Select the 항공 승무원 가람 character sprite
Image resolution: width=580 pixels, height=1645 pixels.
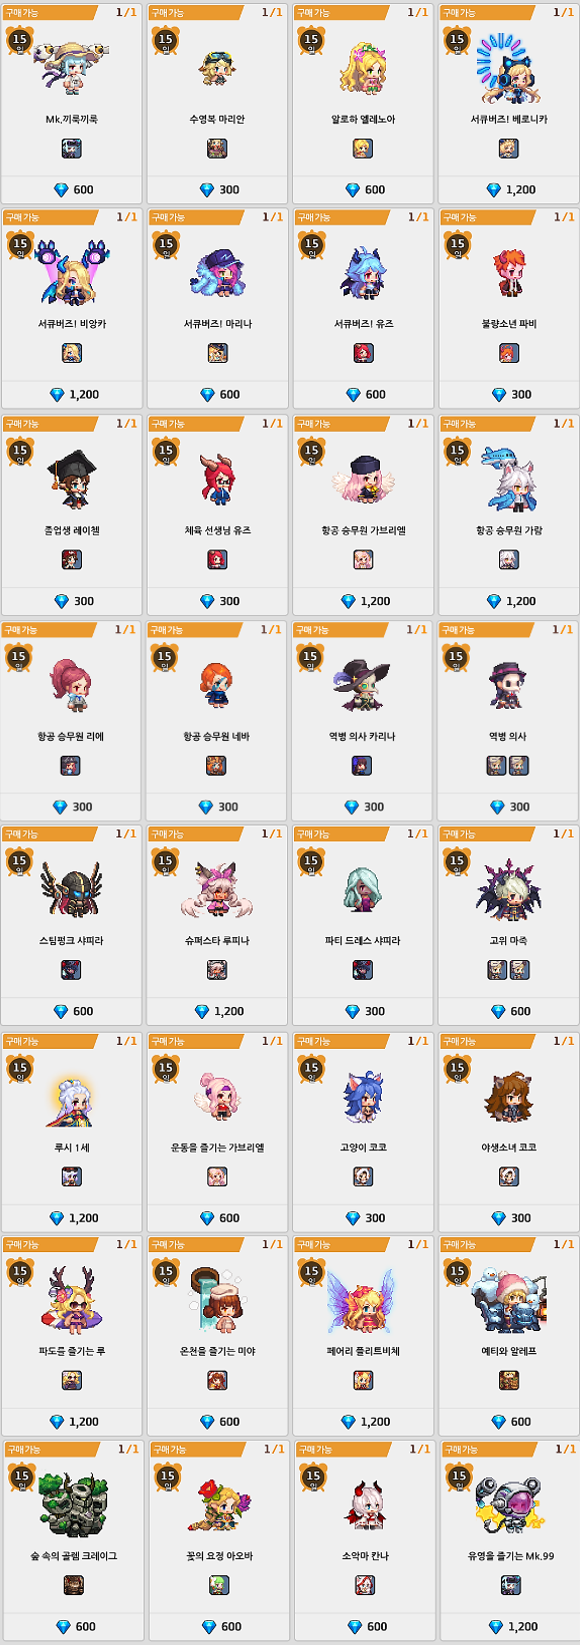pos(510,479)
